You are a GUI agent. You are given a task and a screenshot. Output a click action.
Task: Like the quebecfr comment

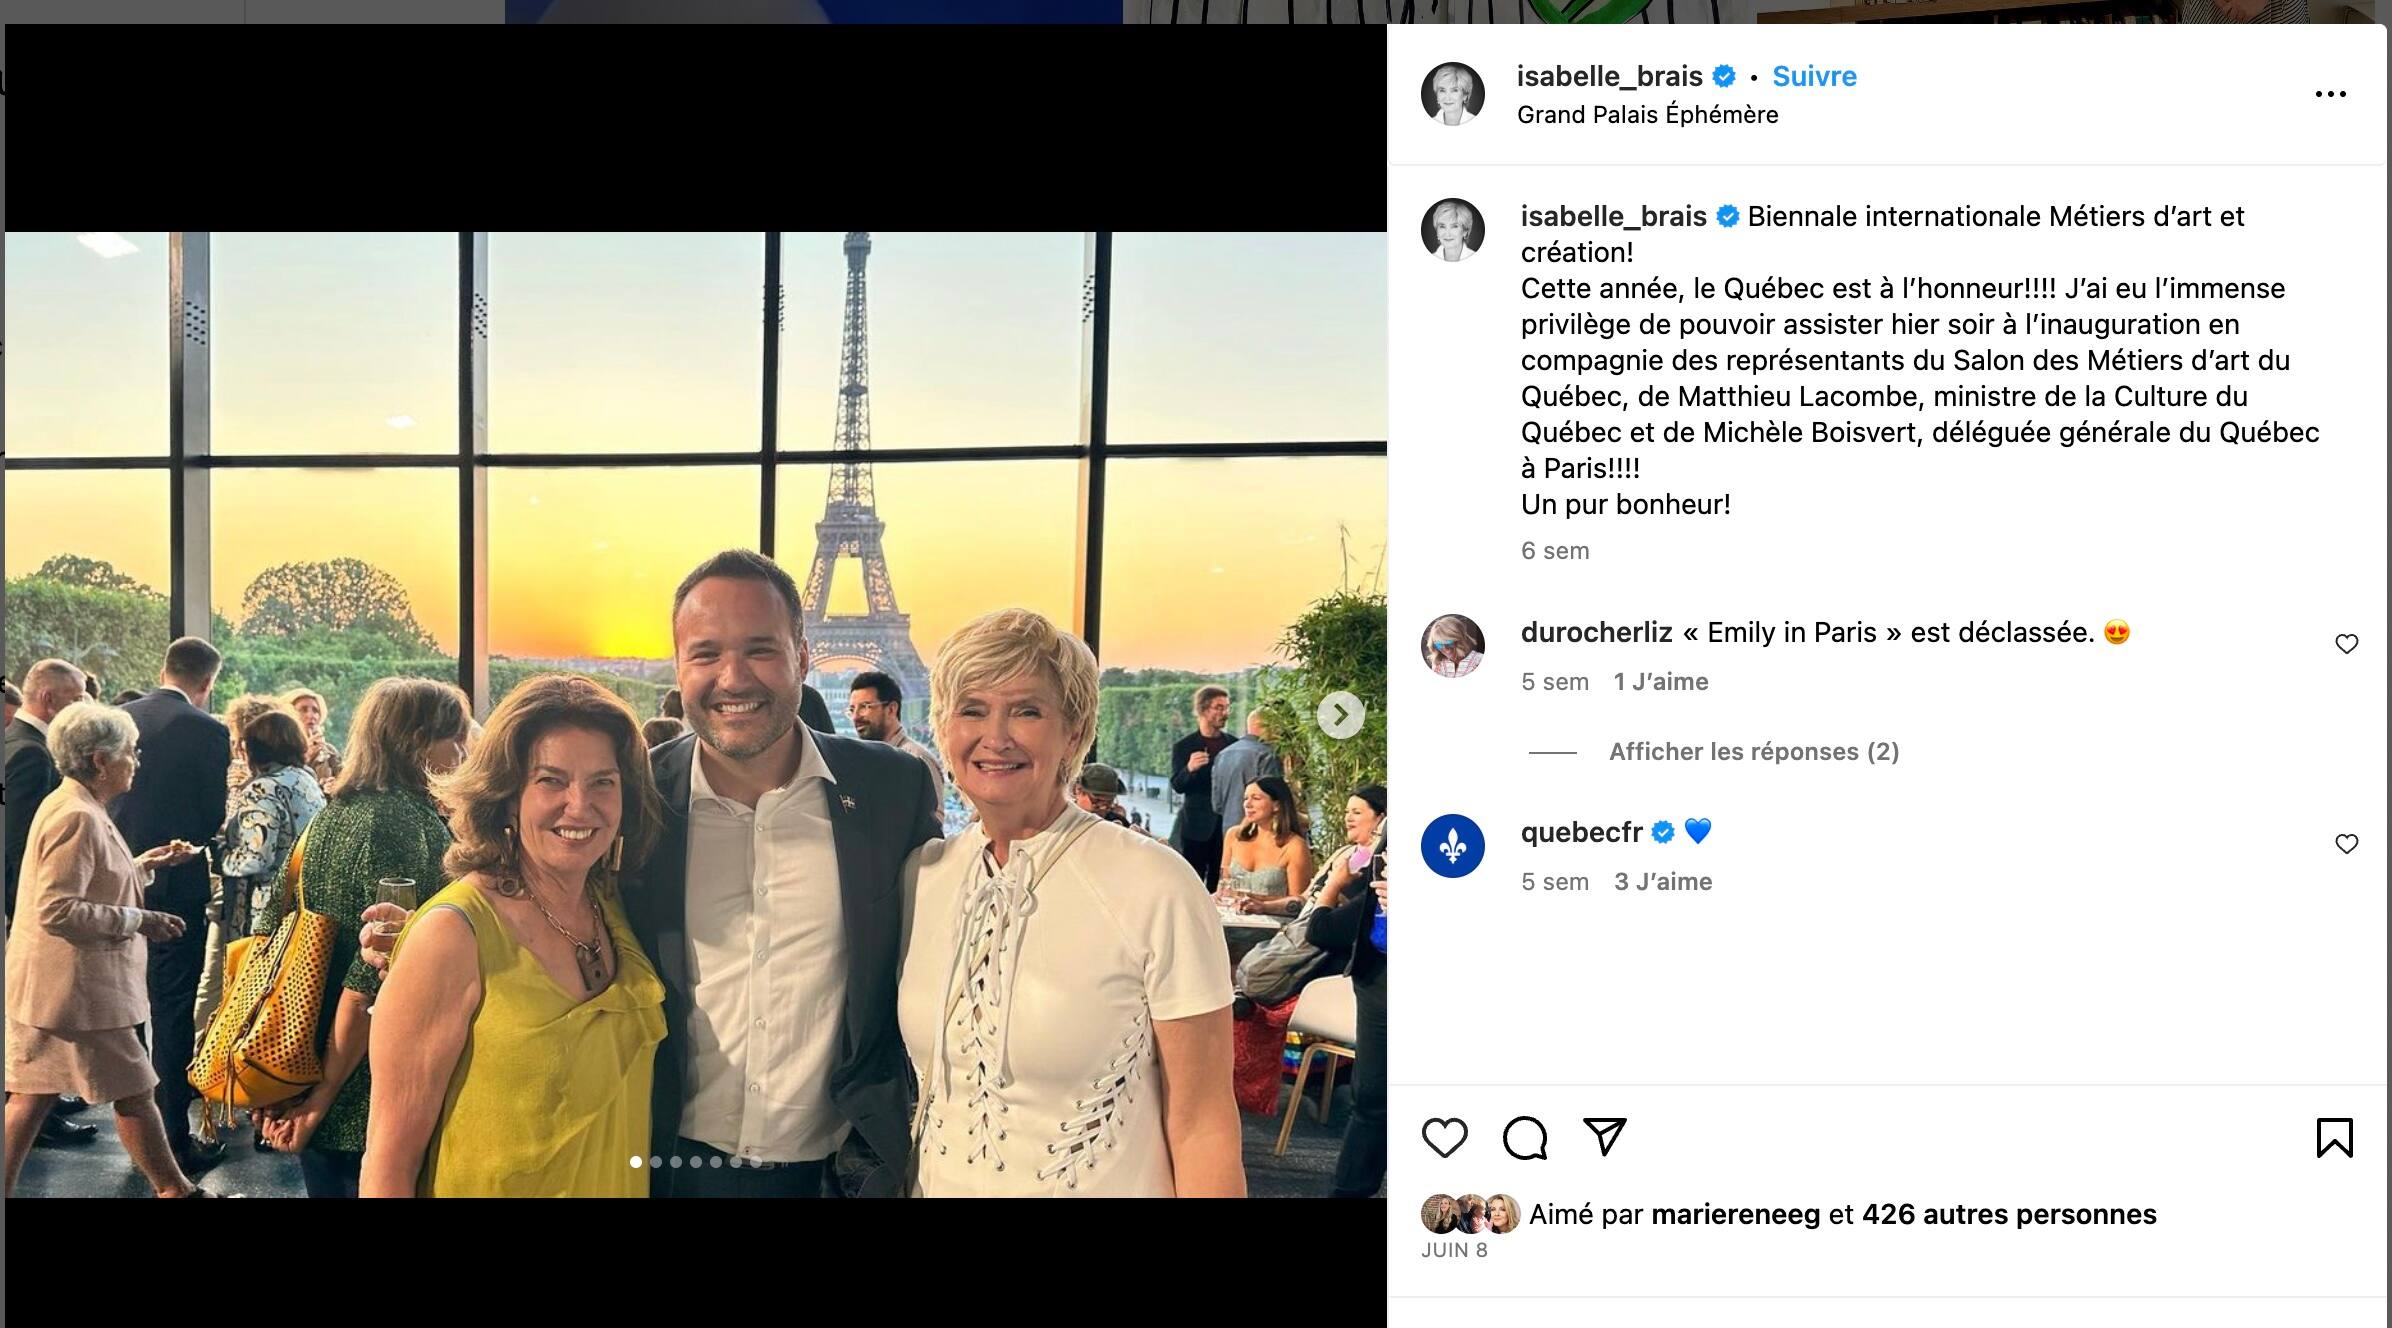click(x=2346, y=844)
